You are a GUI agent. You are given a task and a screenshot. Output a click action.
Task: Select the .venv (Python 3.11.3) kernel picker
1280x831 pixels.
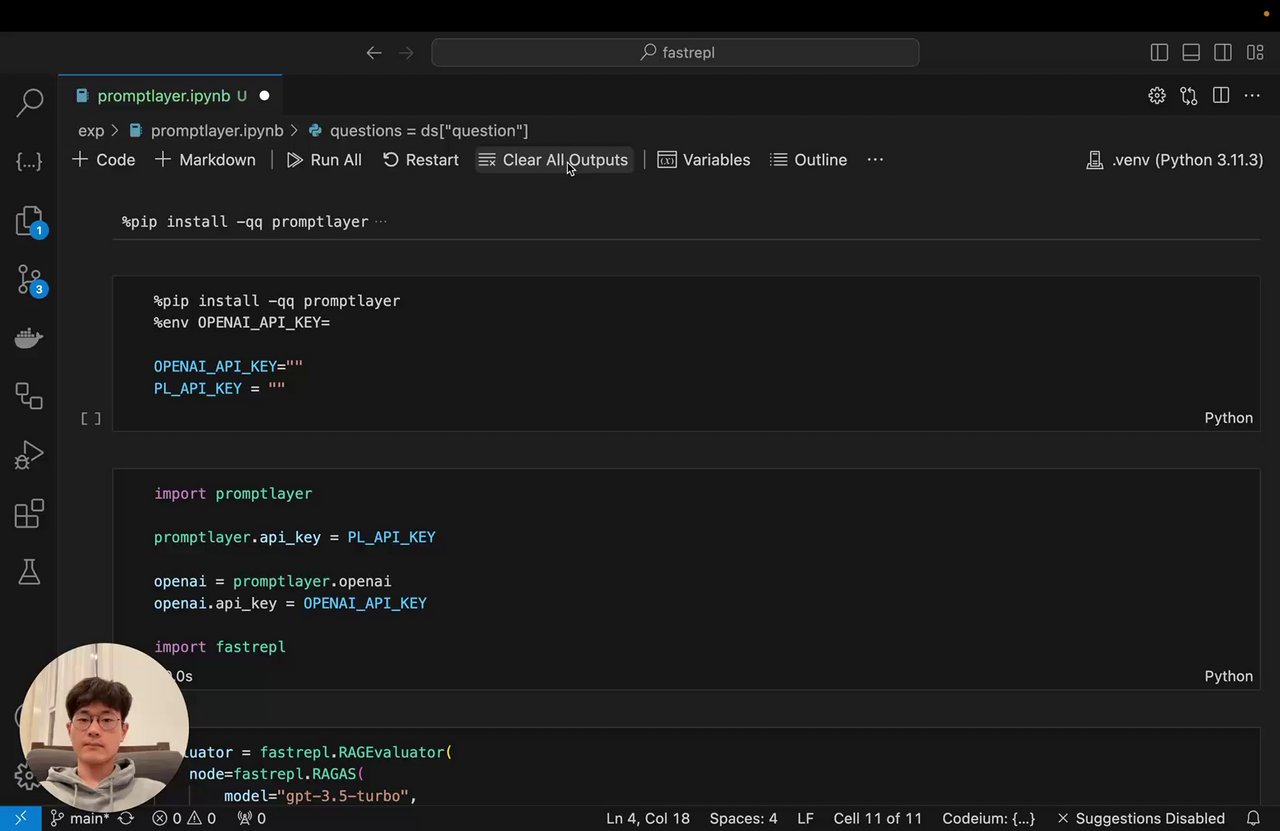(1174, 160)
